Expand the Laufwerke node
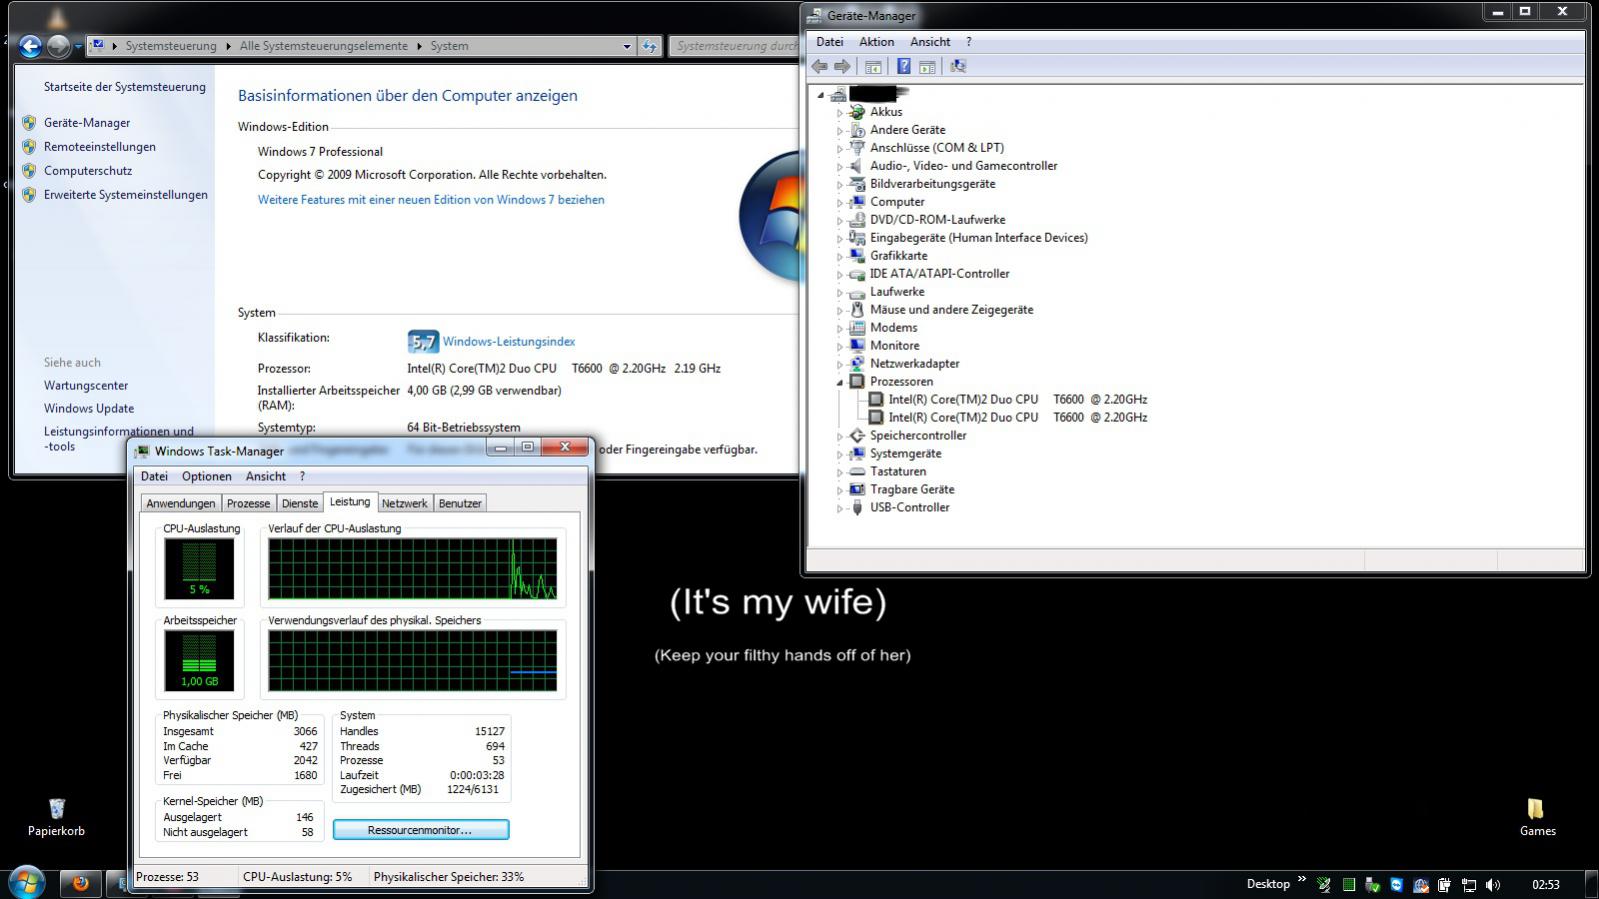 840,292
